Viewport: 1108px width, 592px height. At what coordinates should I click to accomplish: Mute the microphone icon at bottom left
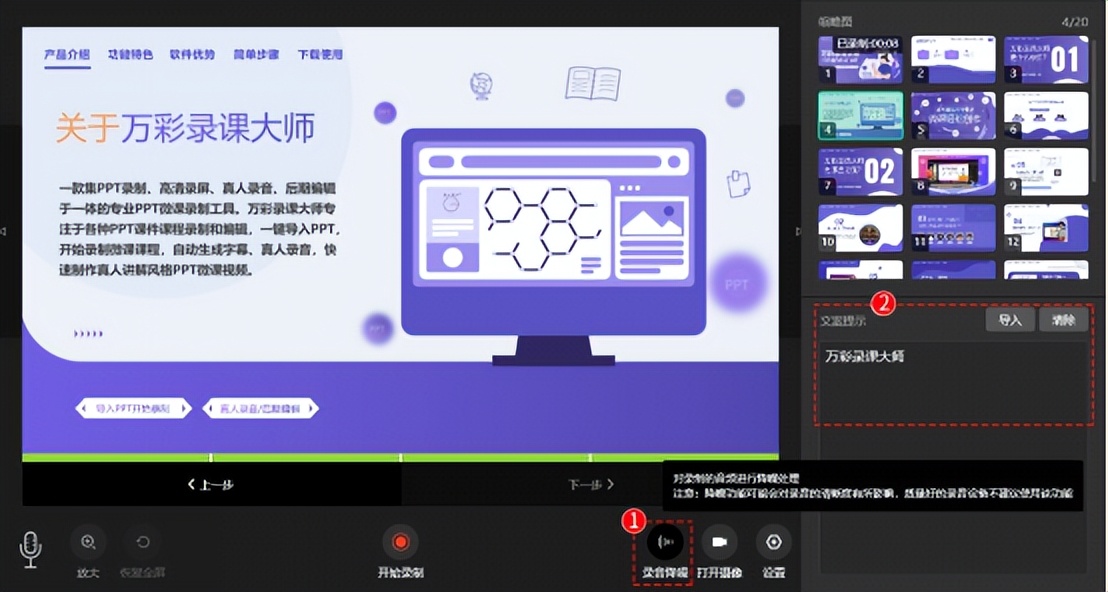pos(29,545)
